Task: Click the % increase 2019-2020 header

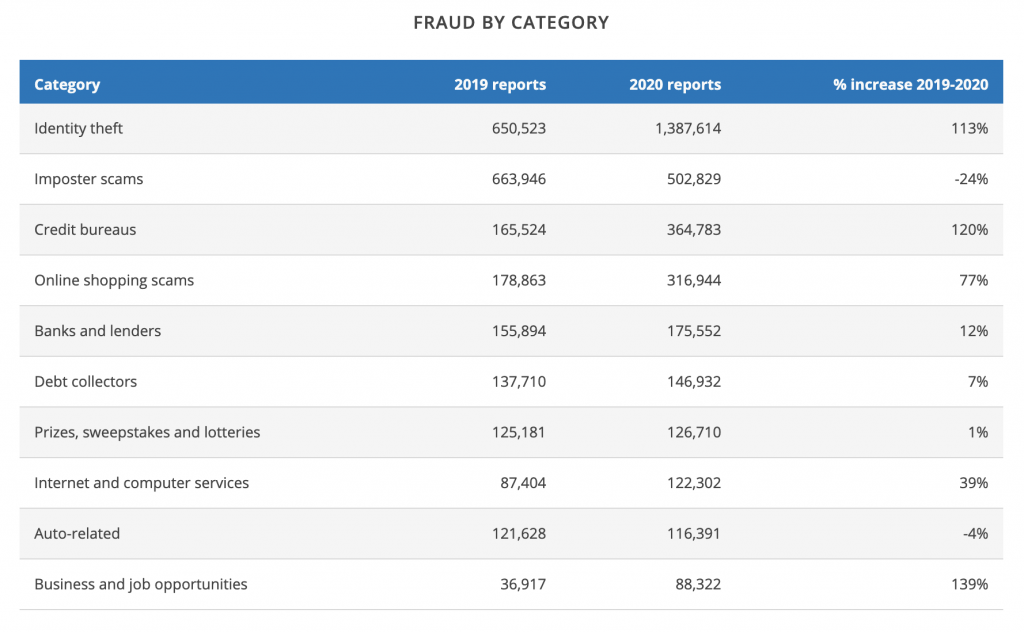Action: click(x=910, y=84)
